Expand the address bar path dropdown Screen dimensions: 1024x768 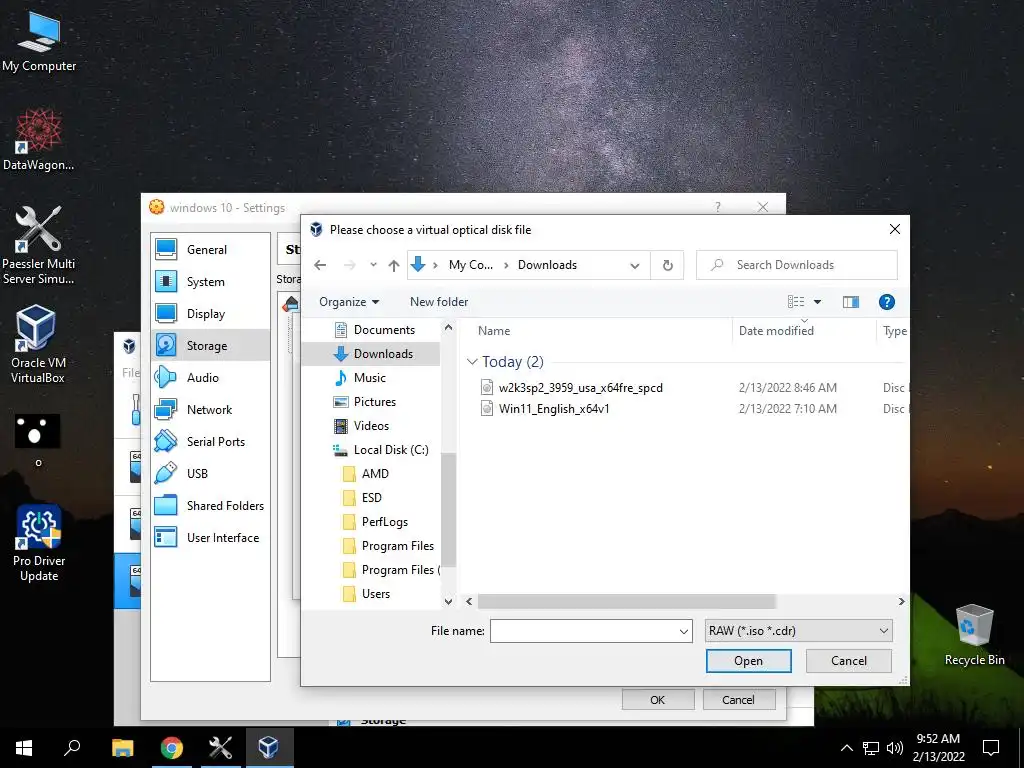coord(634,265)
